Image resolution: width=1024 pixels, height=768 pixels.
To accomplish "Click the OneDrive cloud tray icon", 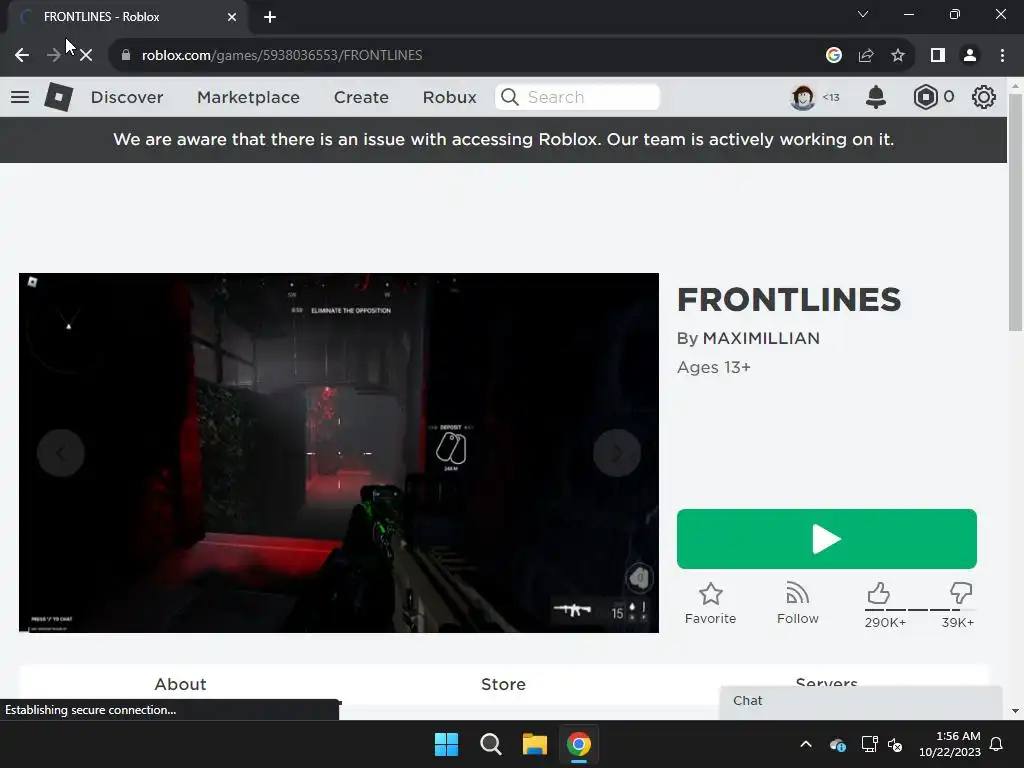I will pos(838,744).
